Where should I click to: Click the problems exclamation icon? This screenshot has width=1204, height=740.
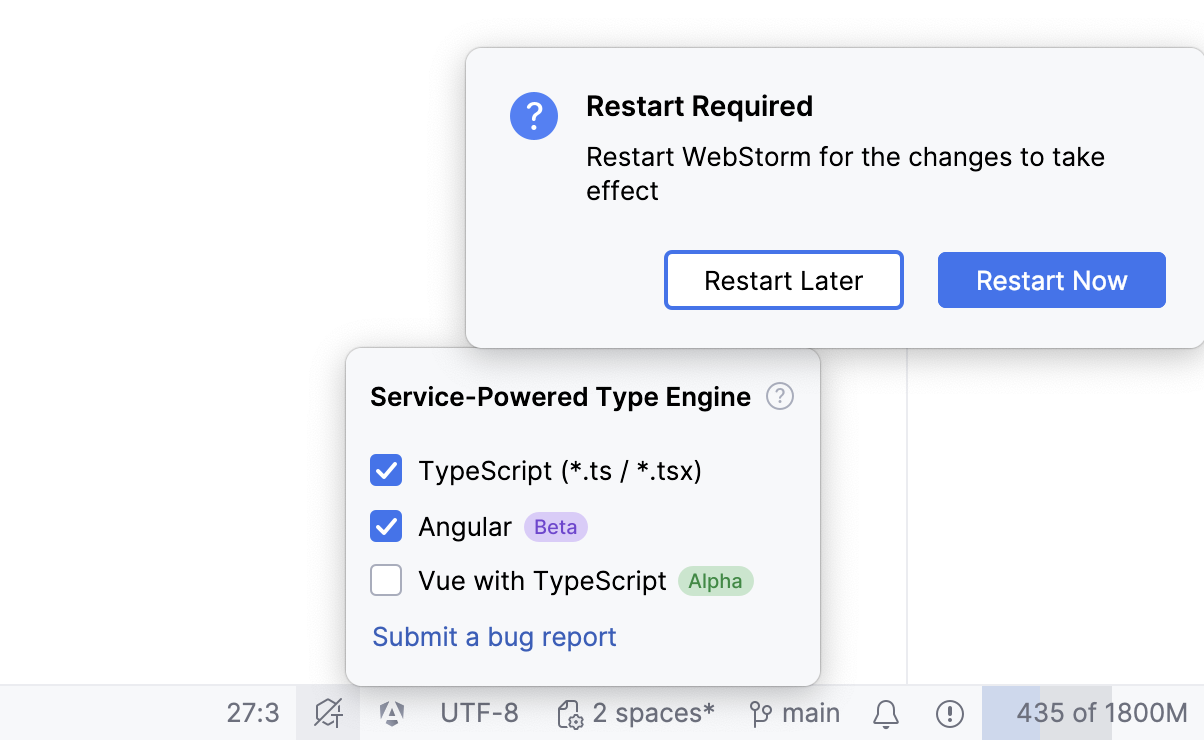pos(948,713)
